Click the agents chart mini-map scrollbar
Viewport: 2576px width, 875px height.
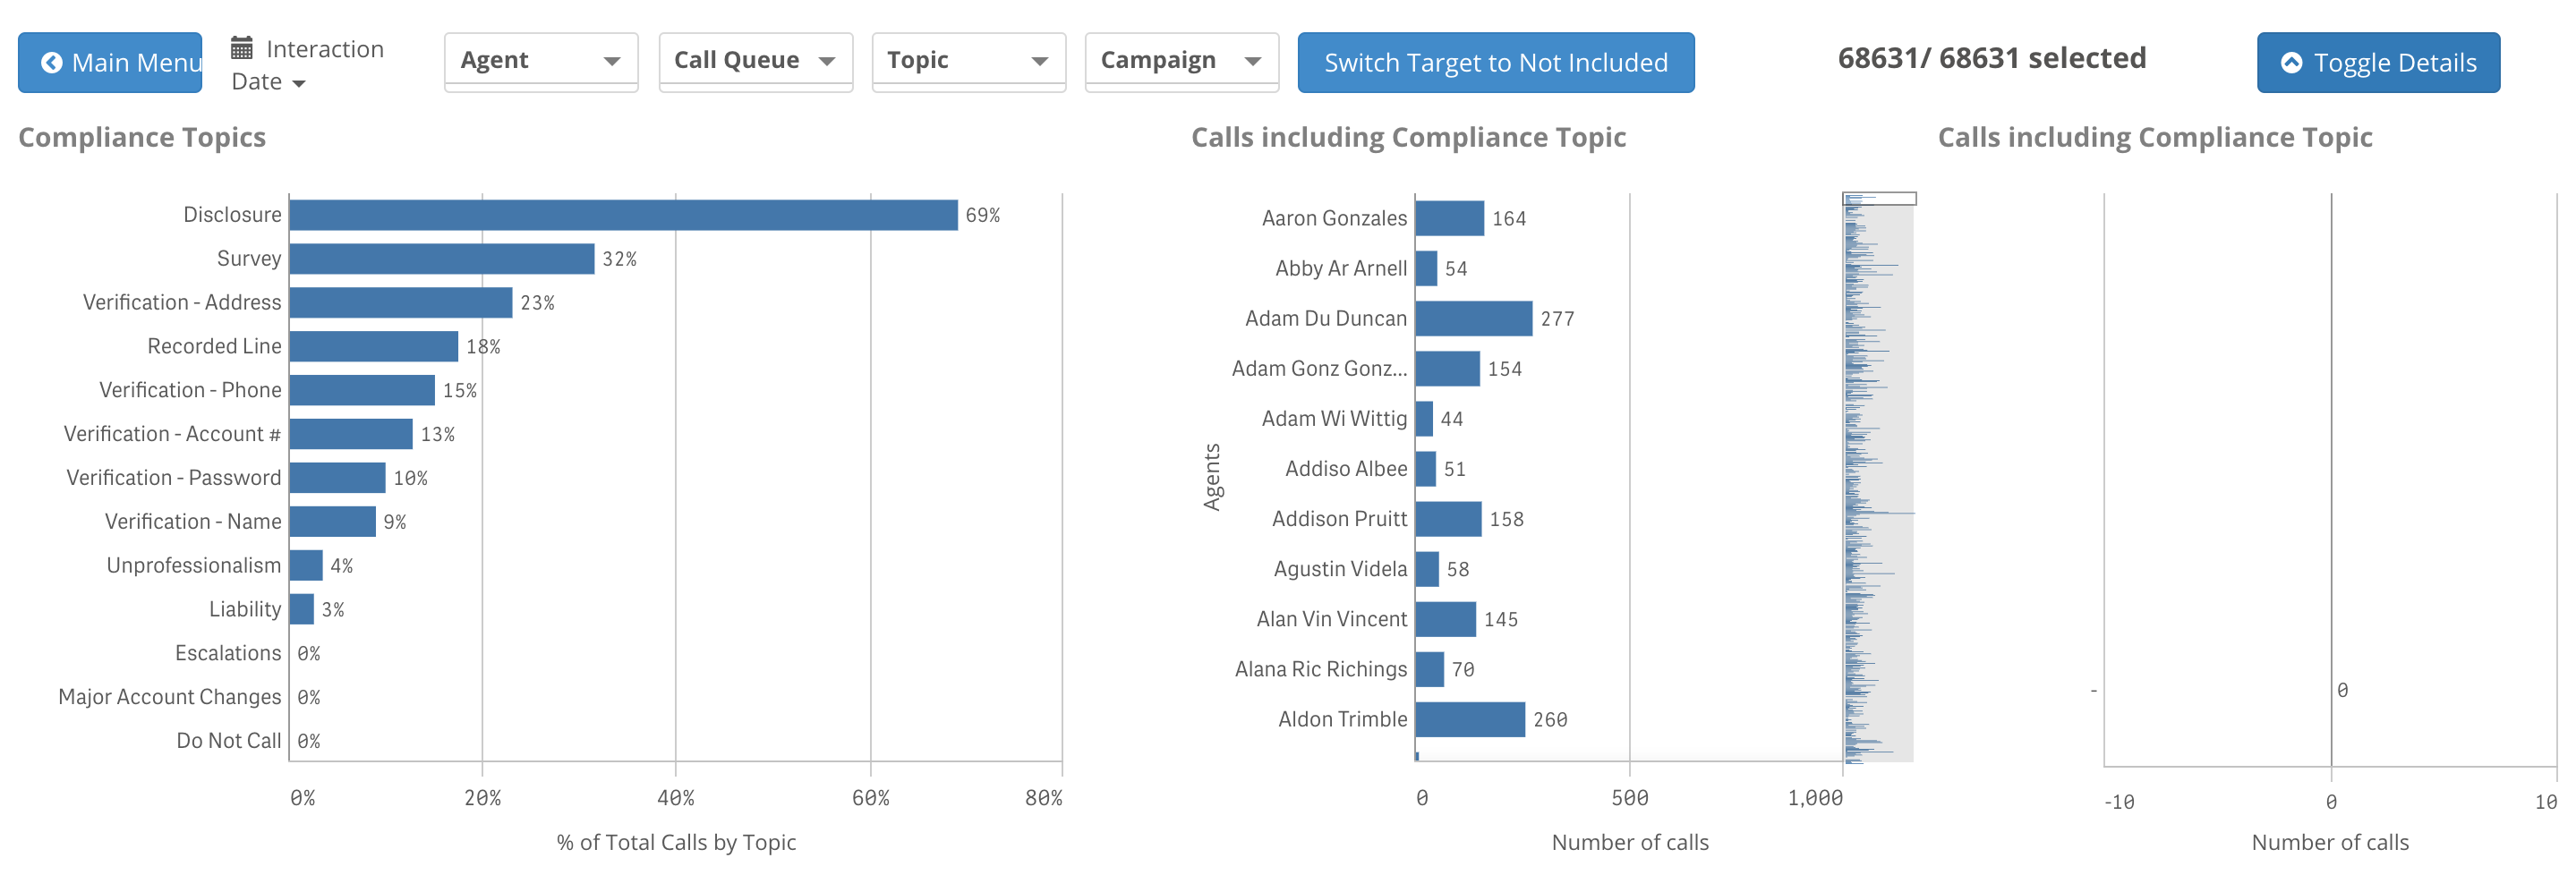(1877, 478)
